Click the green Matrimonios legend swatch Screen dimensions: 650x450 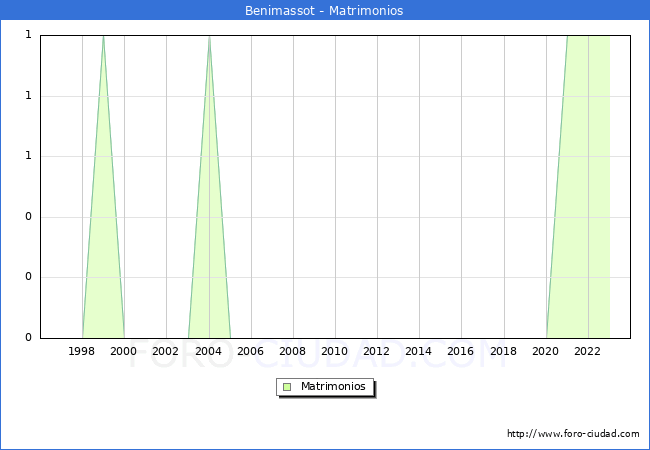pos(287,387)
